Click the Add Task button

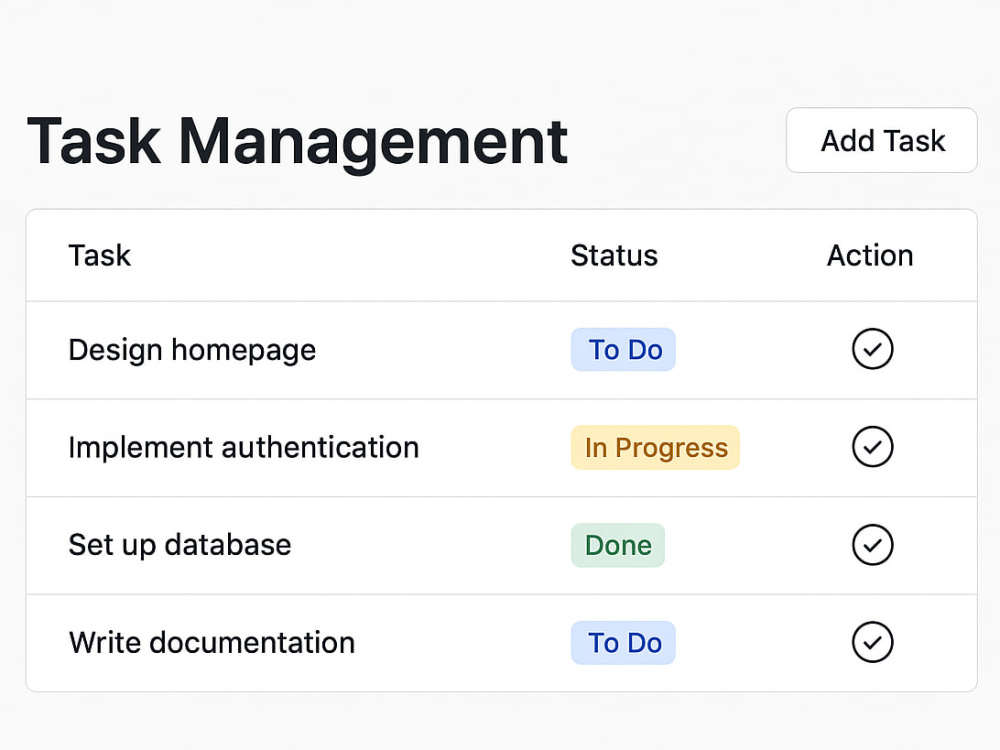(881, 140)
